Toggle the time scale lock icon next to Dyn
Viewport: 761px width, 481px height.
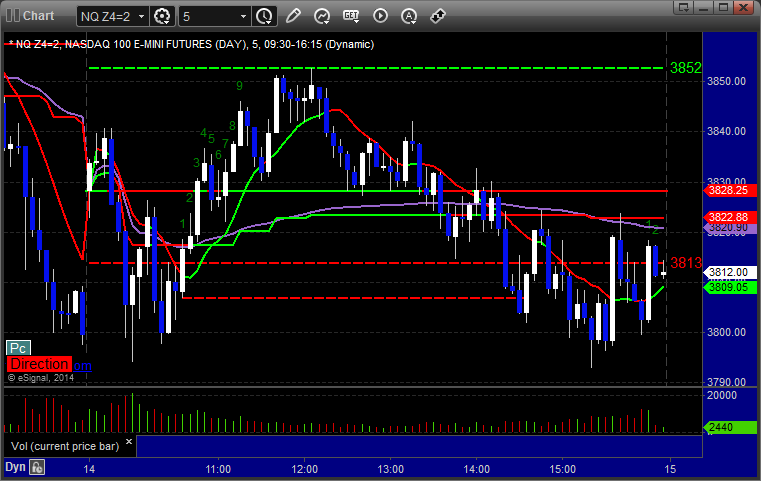(37, 467)
